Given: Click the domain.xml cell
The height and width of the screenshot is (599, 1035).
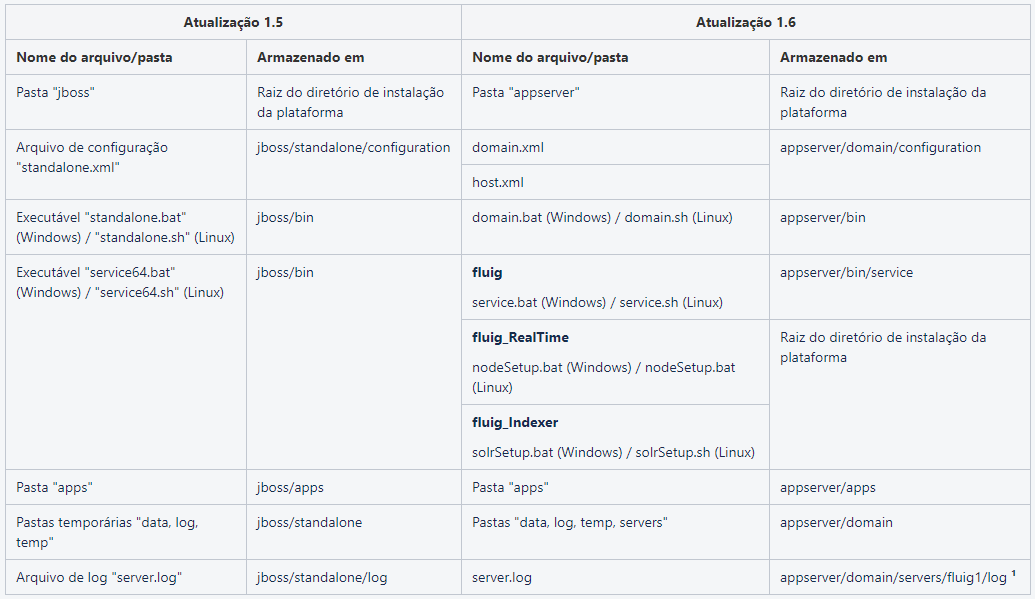Looking at the screenshot, I should pyautogui.click(x=615, y=147).
